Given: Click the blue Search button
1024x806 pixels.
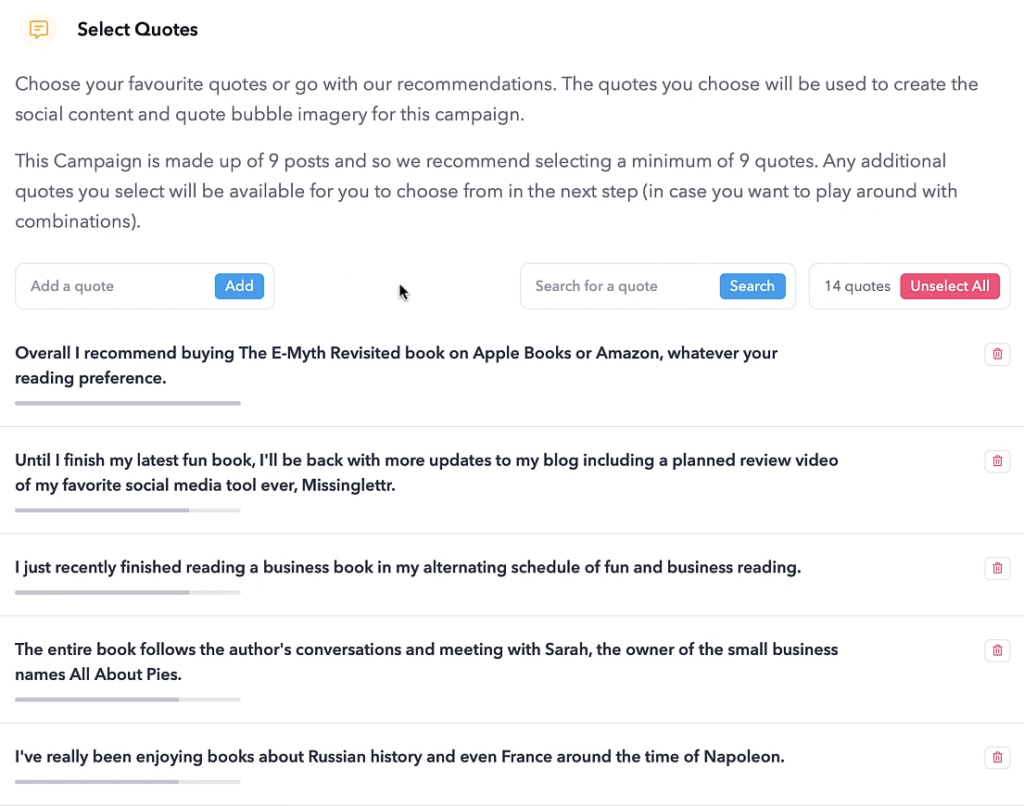Looking at the screenshot, I should [752, 286].
